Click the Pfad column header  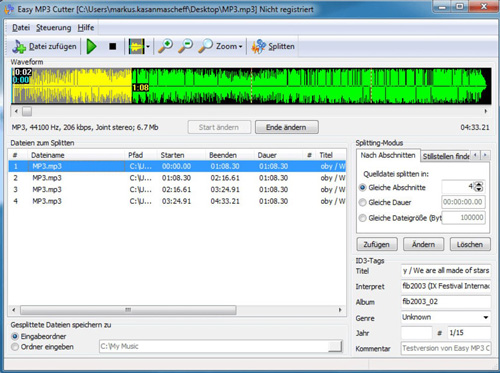(141, 155)
